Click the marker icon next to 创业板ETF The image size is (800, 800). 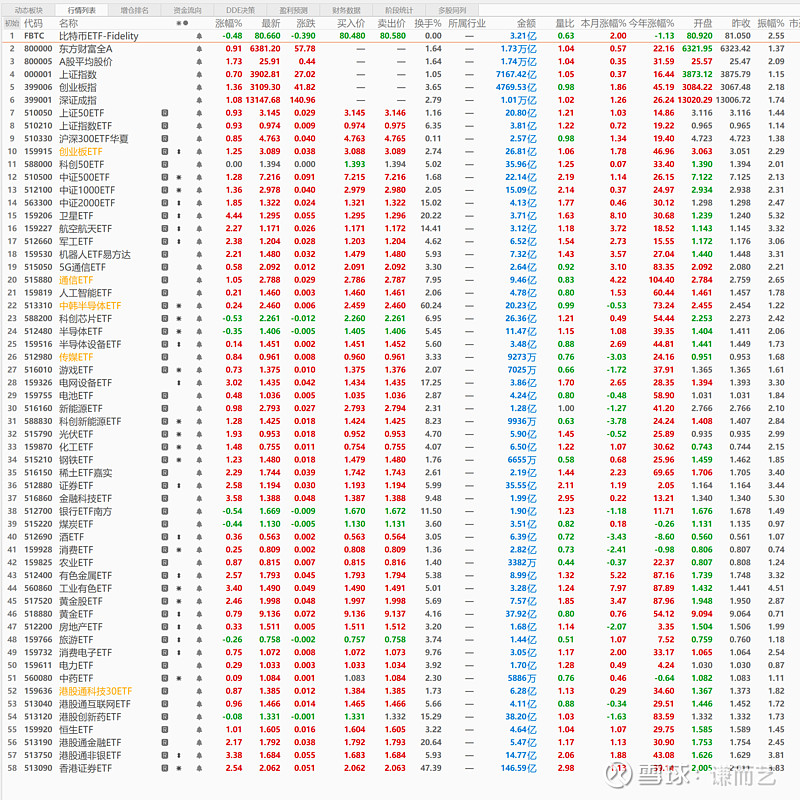coord(178,152)
